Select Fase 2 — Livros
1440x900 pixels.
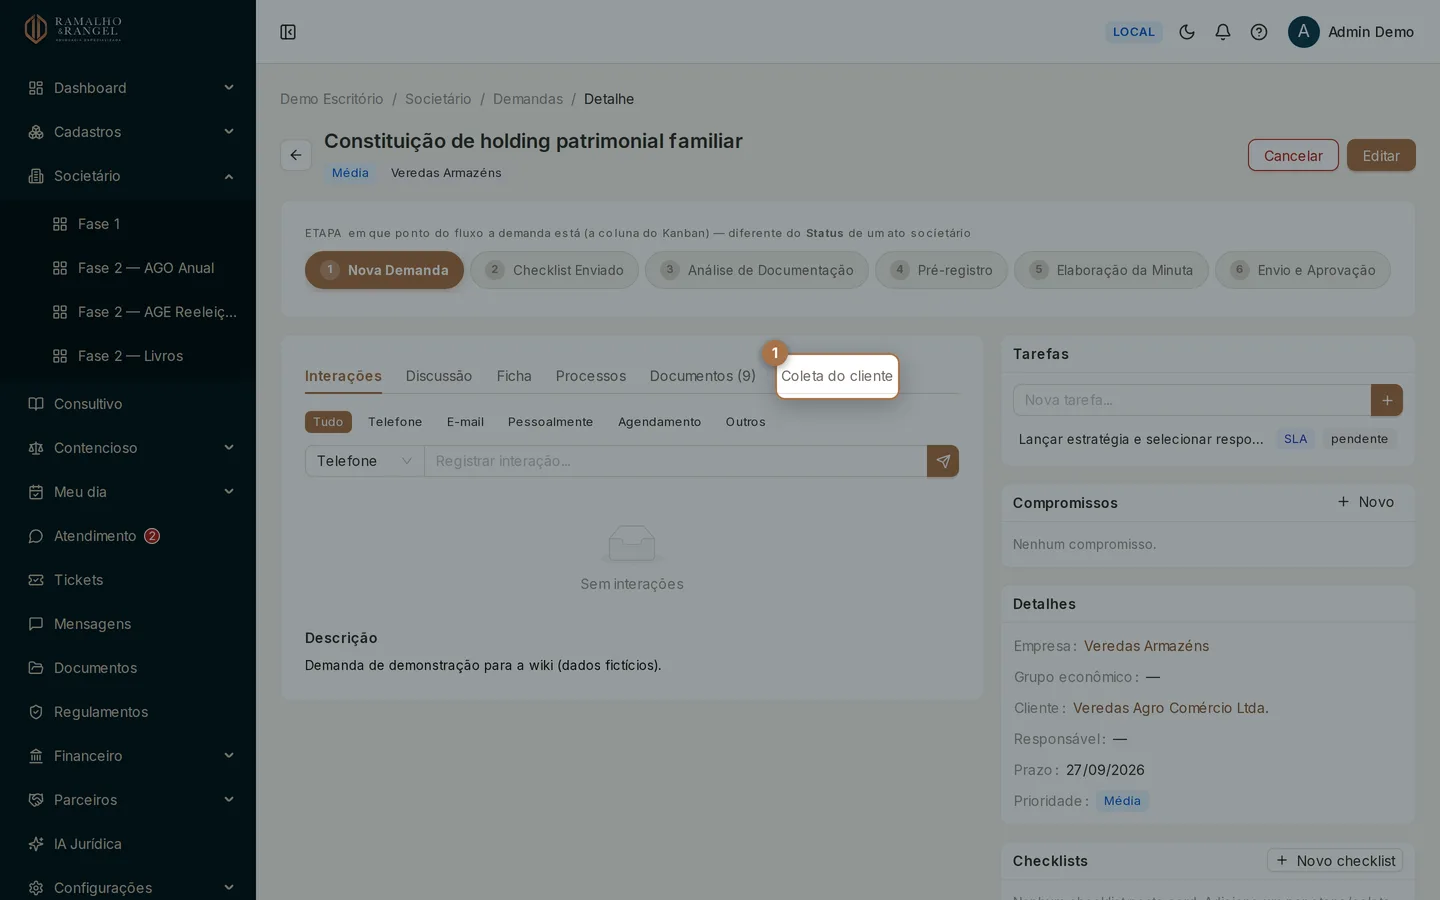[128, 356]
